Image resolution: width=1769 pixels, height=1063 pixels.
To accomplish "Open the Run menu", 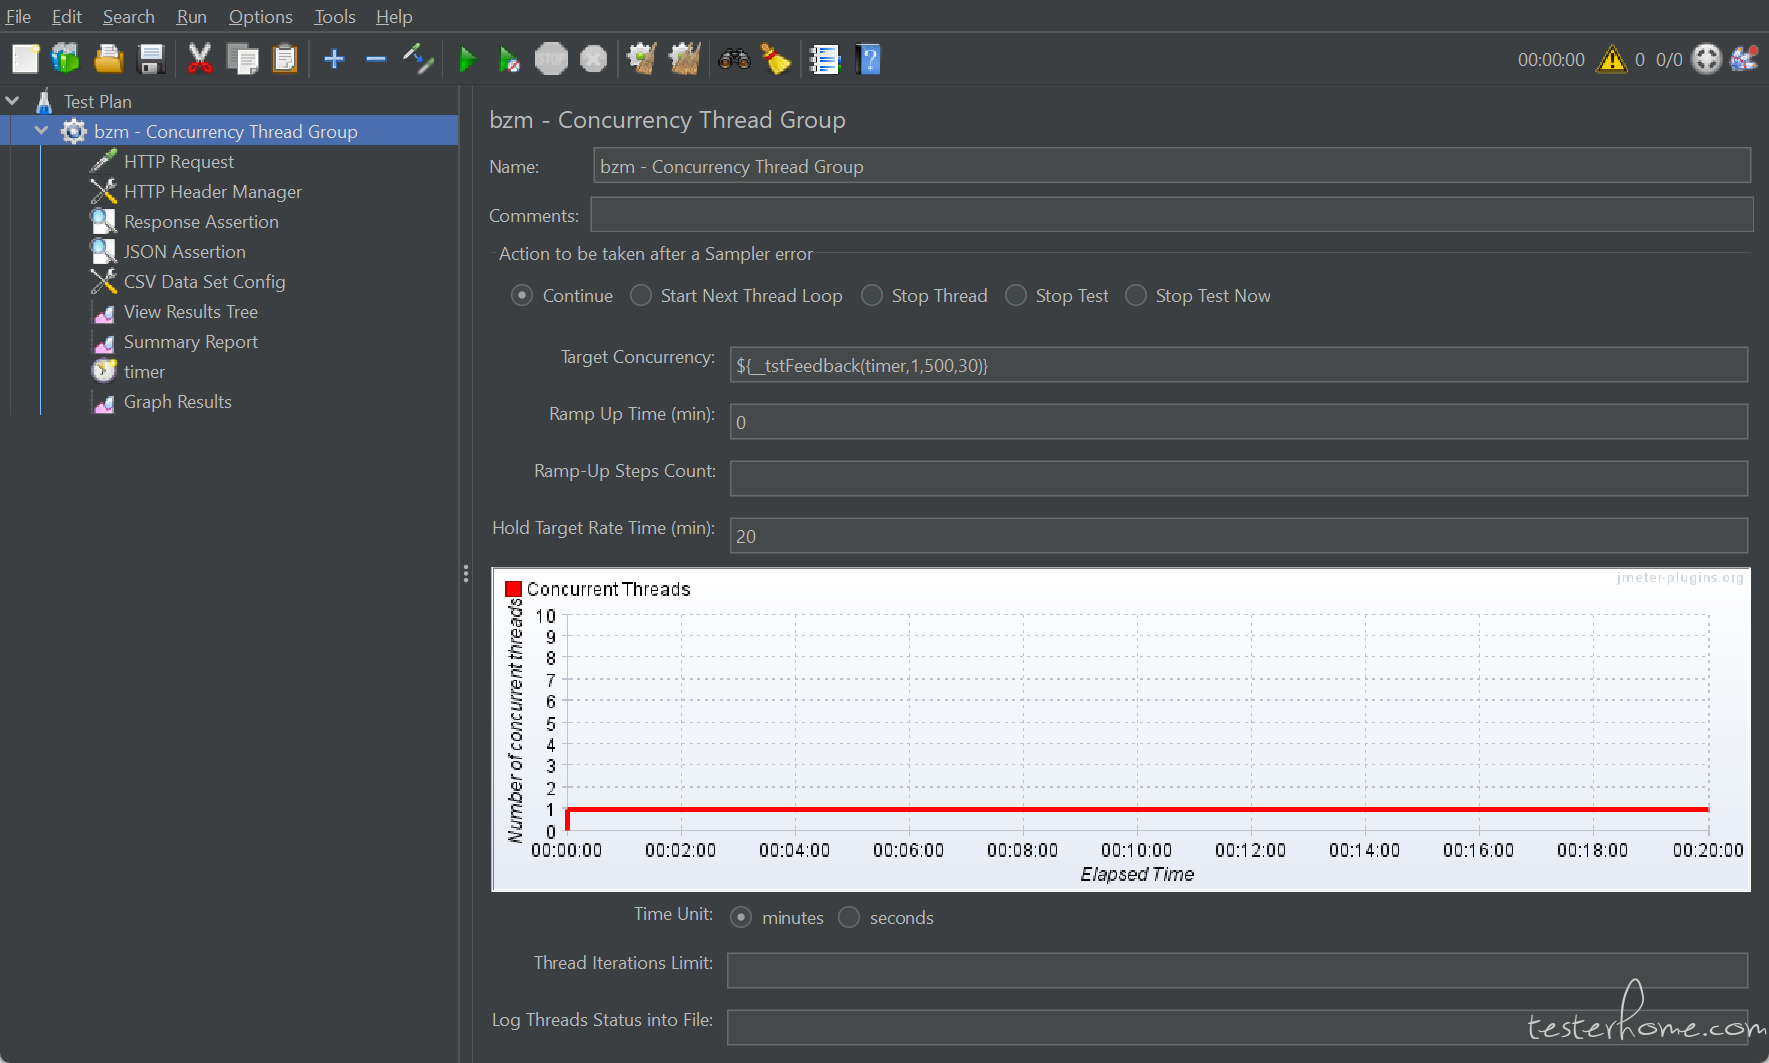I will click(x=191, y=17).
